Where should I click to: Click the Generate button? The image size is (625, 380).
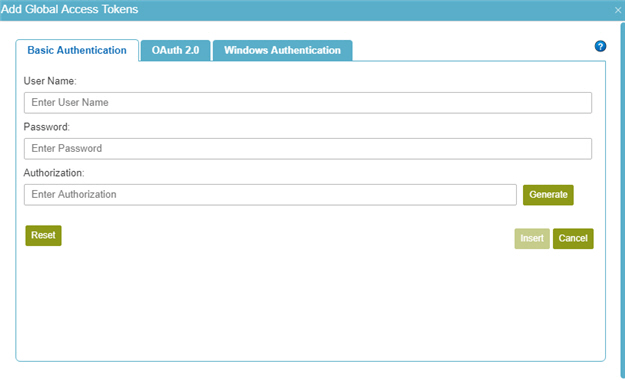[x=548, y=195]
